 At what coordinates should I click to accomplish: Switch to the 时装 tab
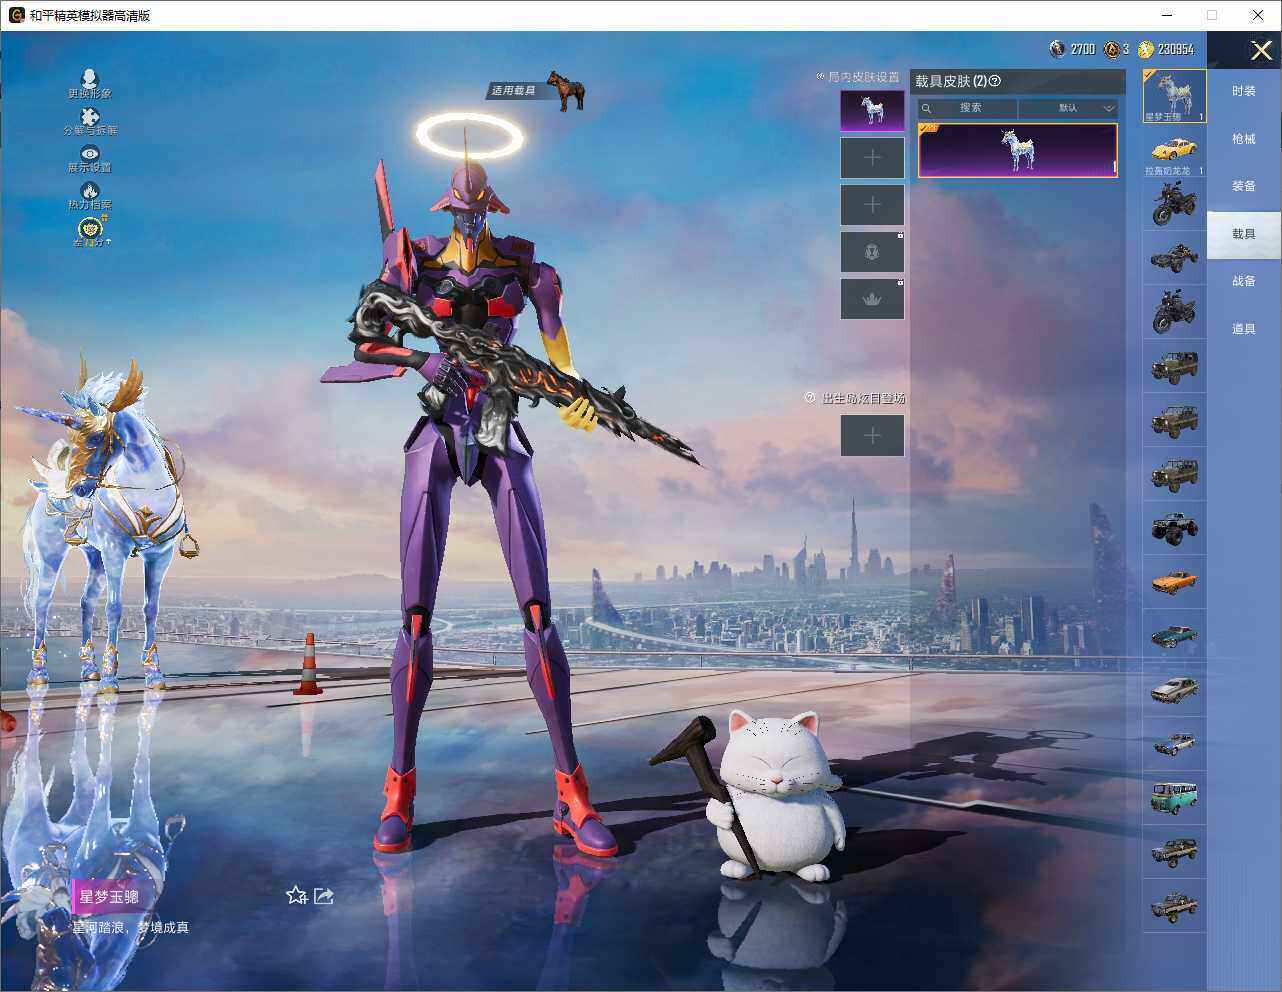click(1244, 91)
